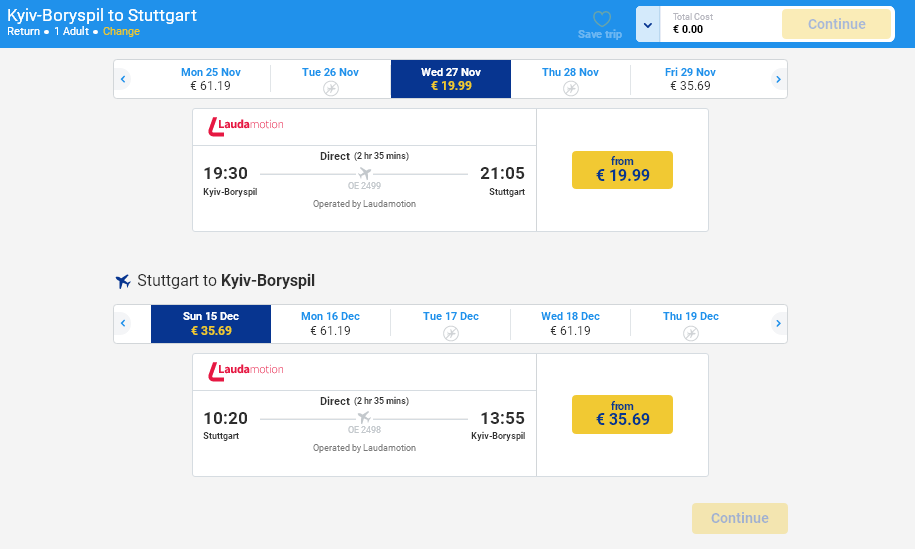Show earlier outbound dates with left arrow
This screenshot has width=915, height=549.
click(x=123, y=79)
